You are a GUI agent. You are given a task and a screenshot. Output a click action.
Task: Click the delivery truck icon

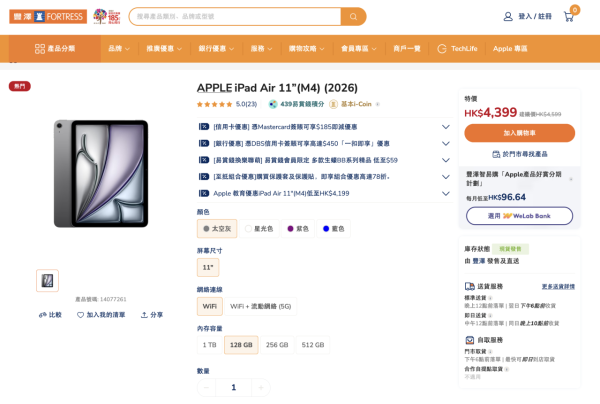[x=470, y=286]
